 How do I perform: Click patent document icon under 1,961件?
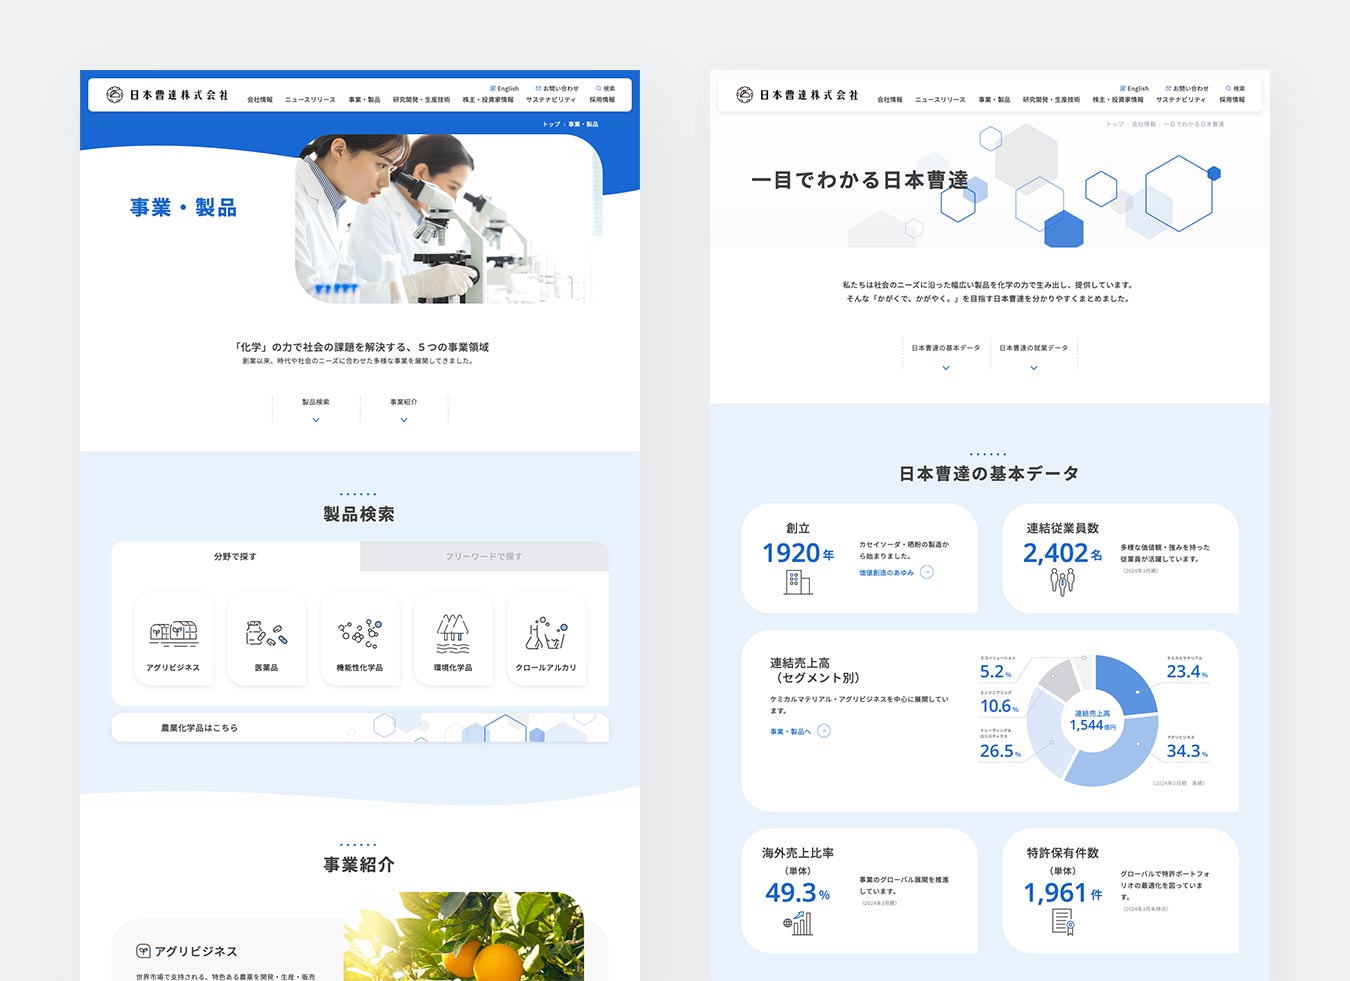pyautogui.click(x=1063, y=922)
